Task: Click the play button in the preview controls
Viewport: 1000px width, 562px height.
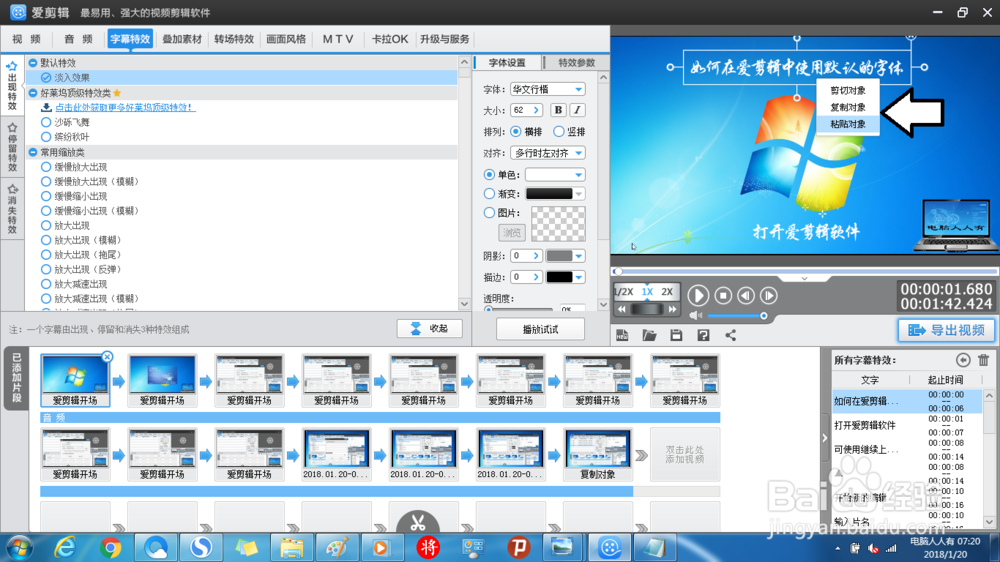Action: pyautogui.click(x=698, y=295)
